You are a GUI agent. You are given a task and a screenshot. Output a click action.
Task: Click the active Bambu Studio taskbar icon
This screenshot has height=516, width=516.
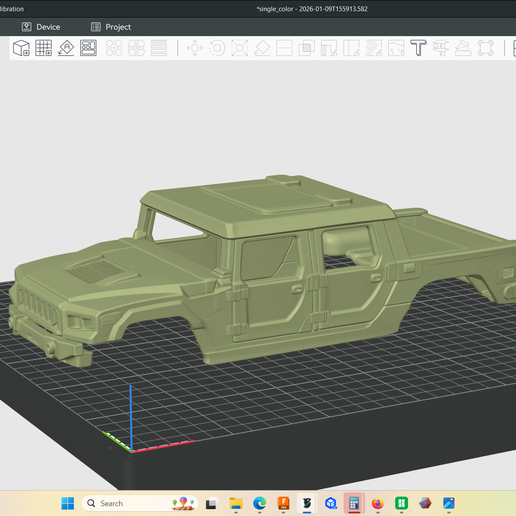pos(307,503)
